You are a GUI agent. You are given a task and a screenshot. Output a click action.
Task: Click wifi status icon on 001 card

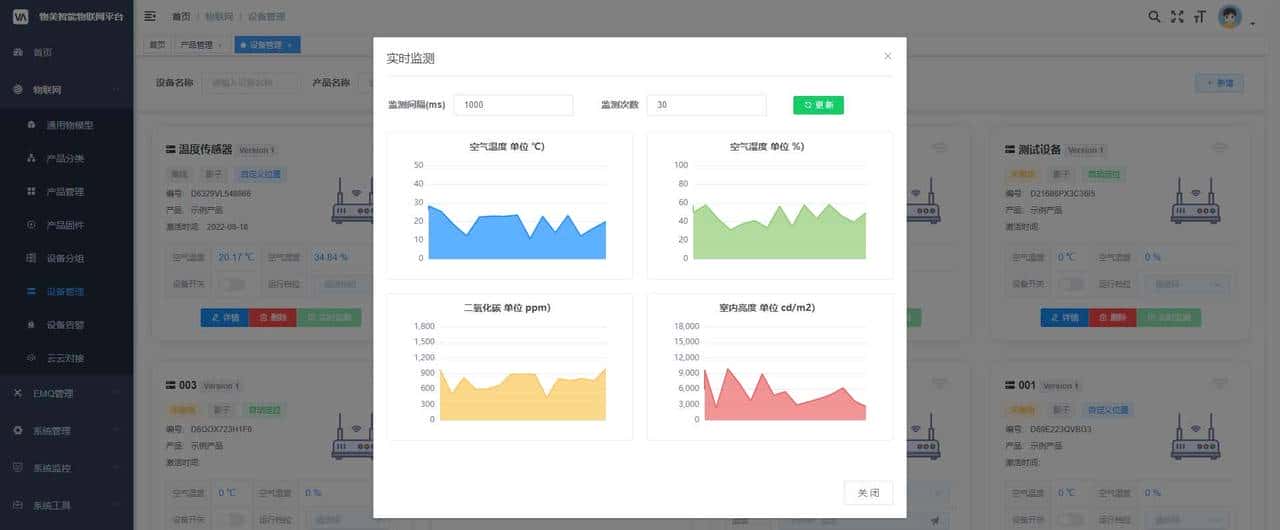coord(1219,383)
